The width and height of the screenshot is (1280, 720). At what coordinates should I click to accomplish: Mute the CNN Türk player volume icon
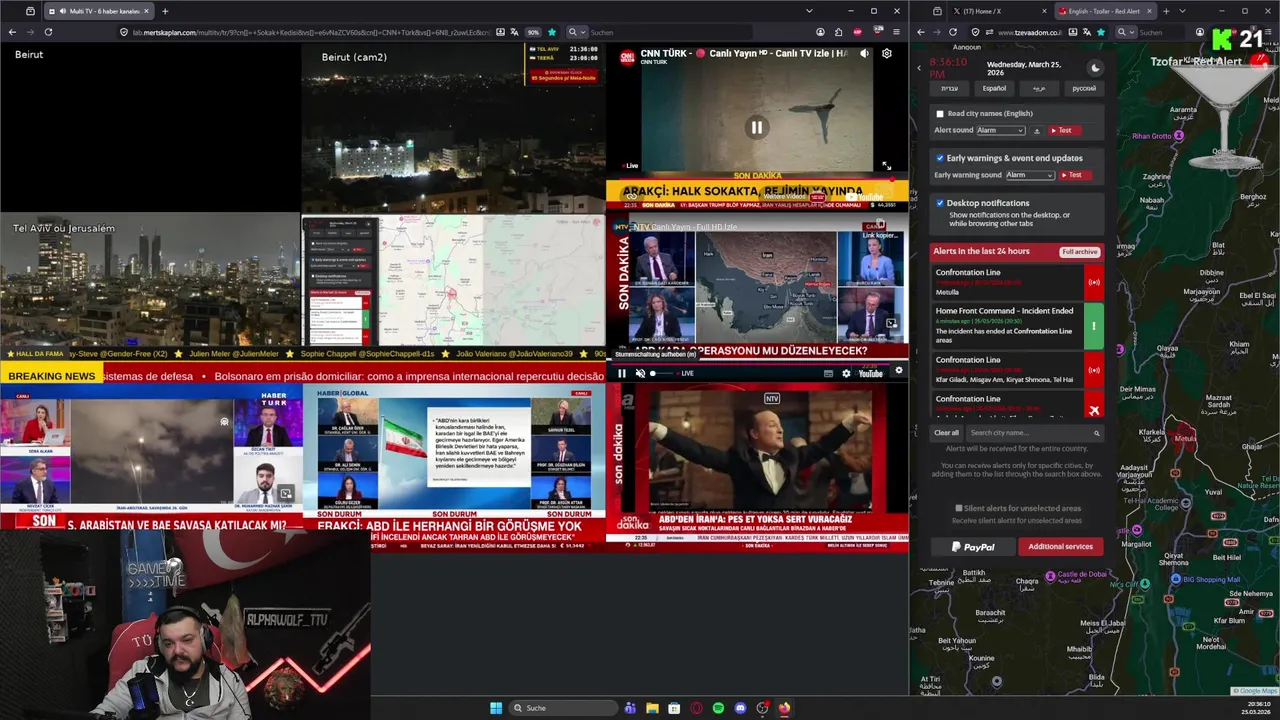coord(864,54)
